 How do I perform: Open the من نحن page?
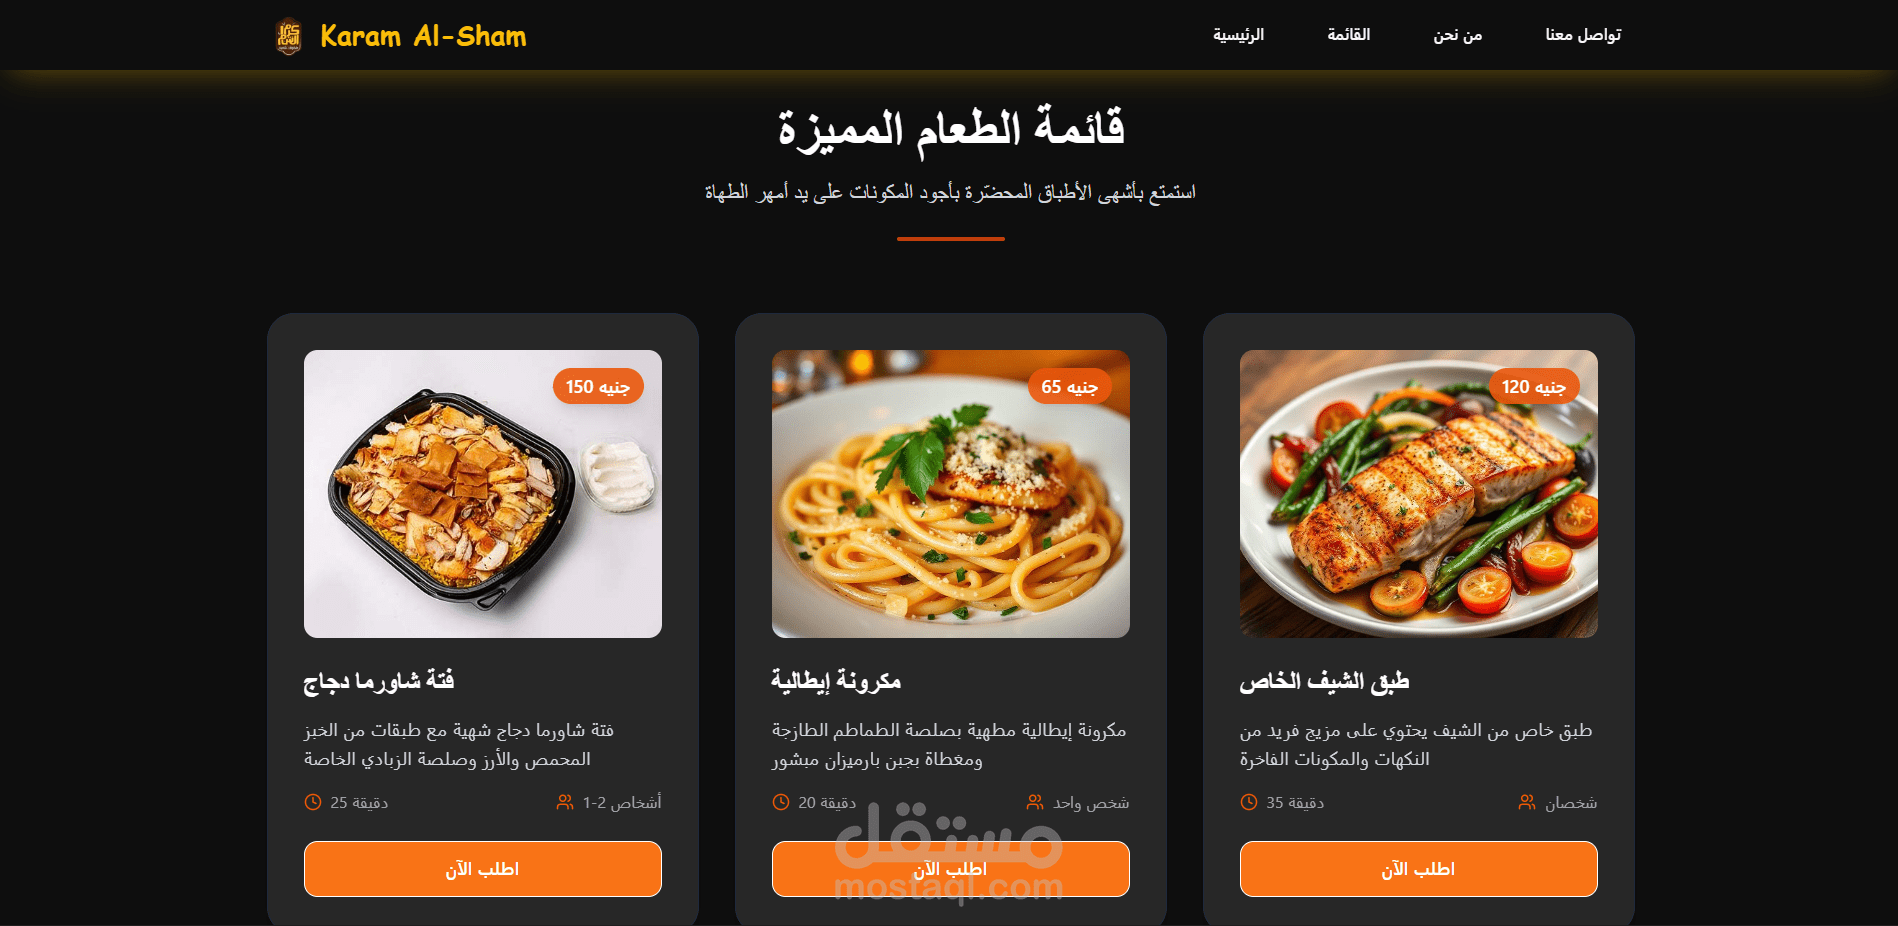point(1457,35)
